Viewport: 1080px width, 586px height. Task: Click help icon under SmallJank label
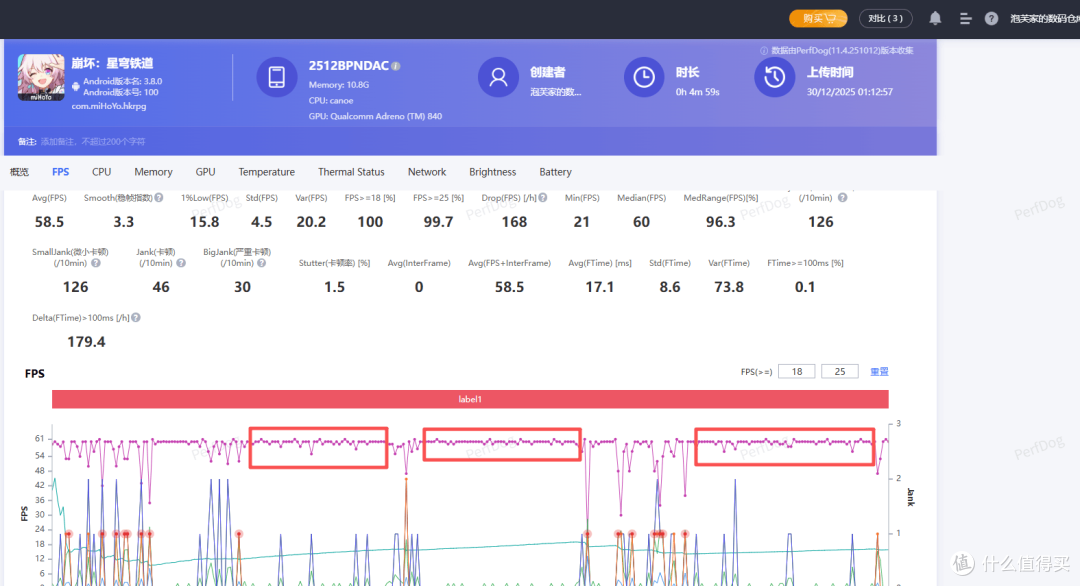pos(96,263)
